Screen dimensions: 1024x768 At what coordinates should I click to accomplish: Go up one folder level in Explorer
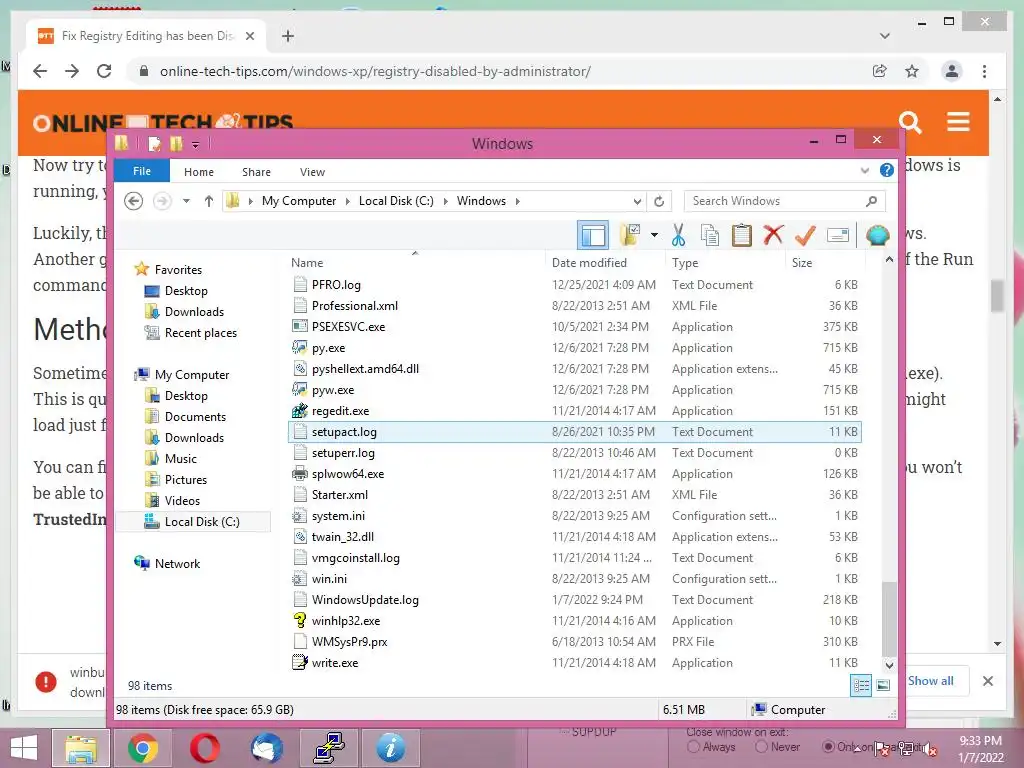point(208,201)
